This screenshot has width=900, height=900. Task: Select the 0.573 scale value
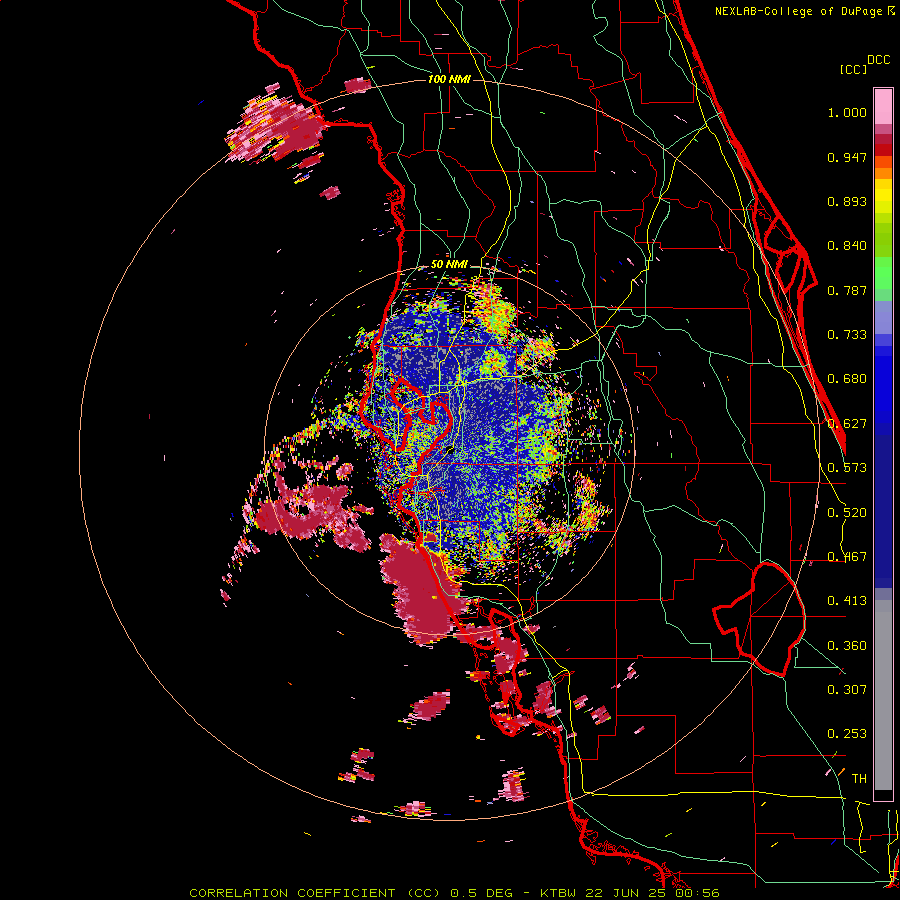847,468
